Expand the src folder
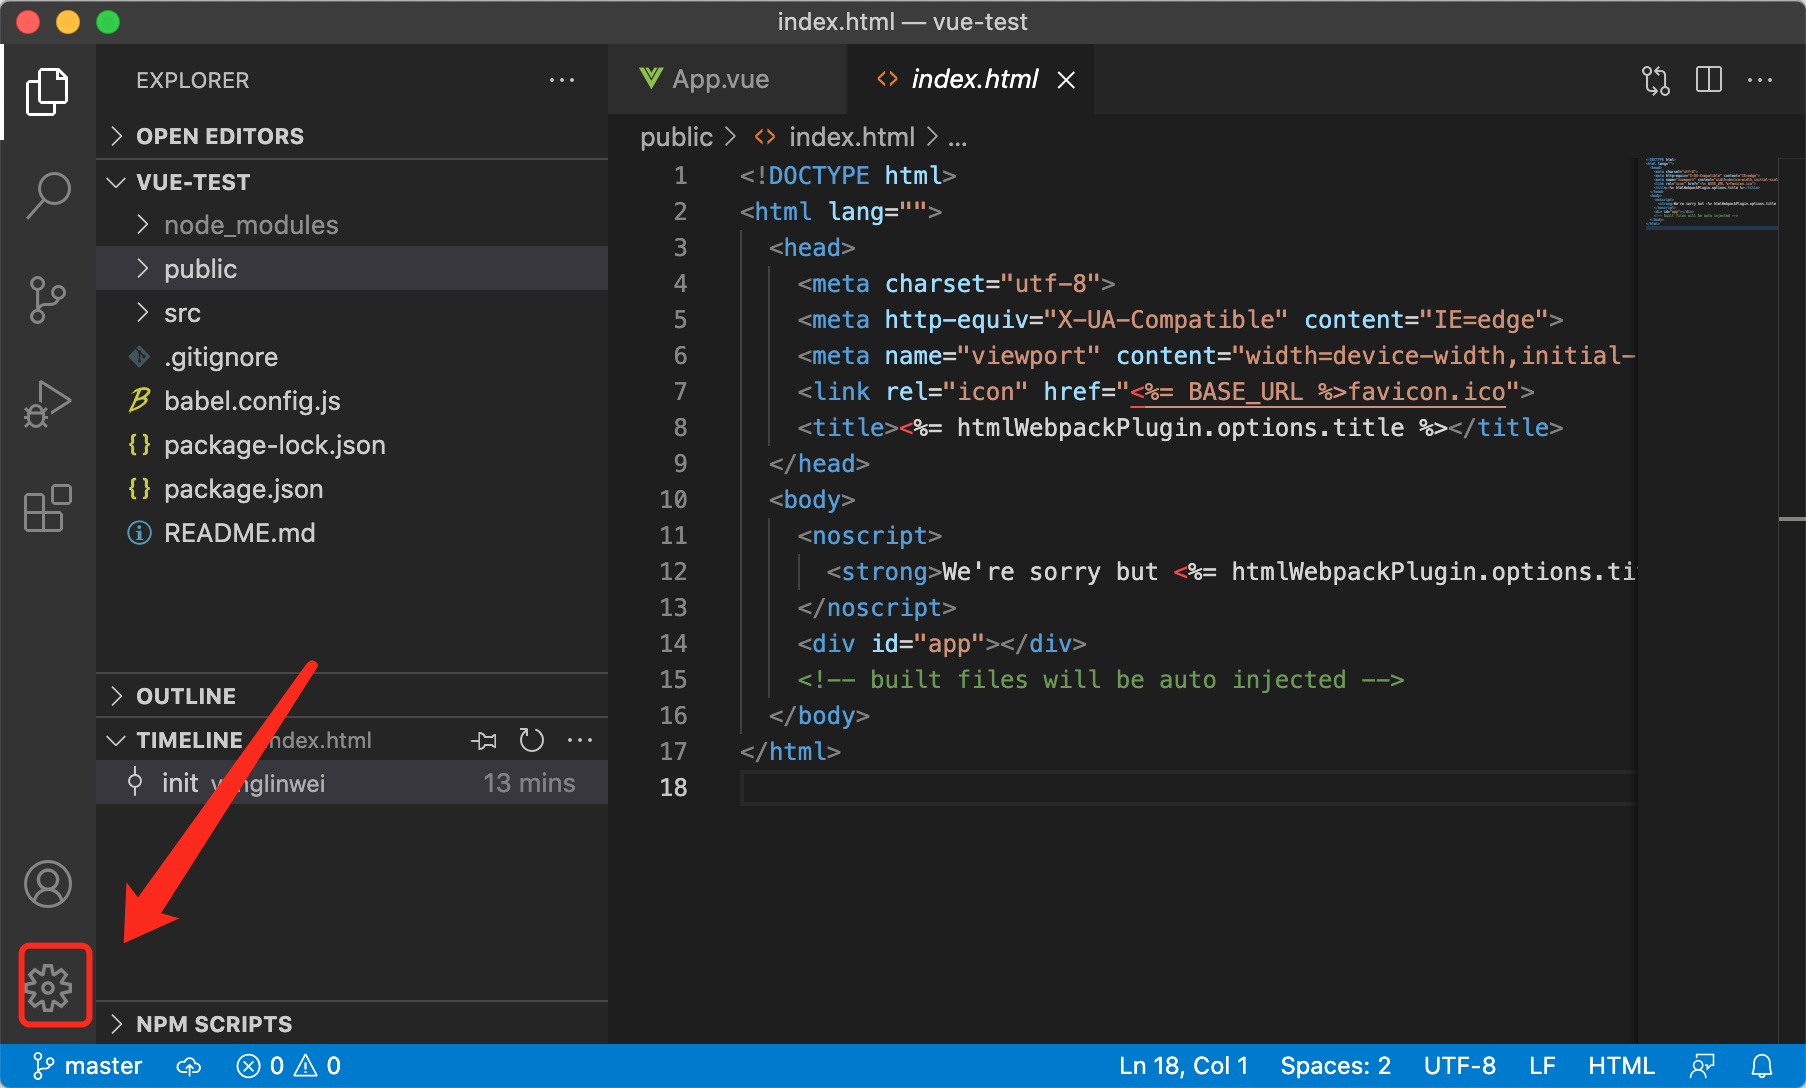The image size is (1806, 1088). [352, 313]
